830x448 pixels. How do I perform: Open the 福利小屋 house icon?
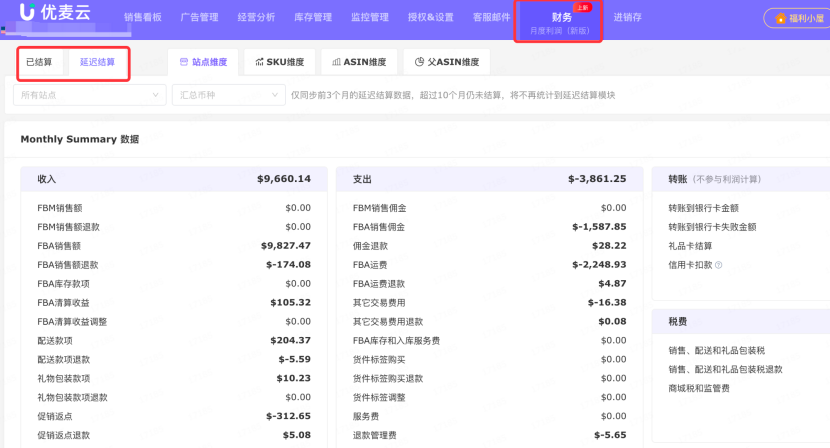pos(780,19)
